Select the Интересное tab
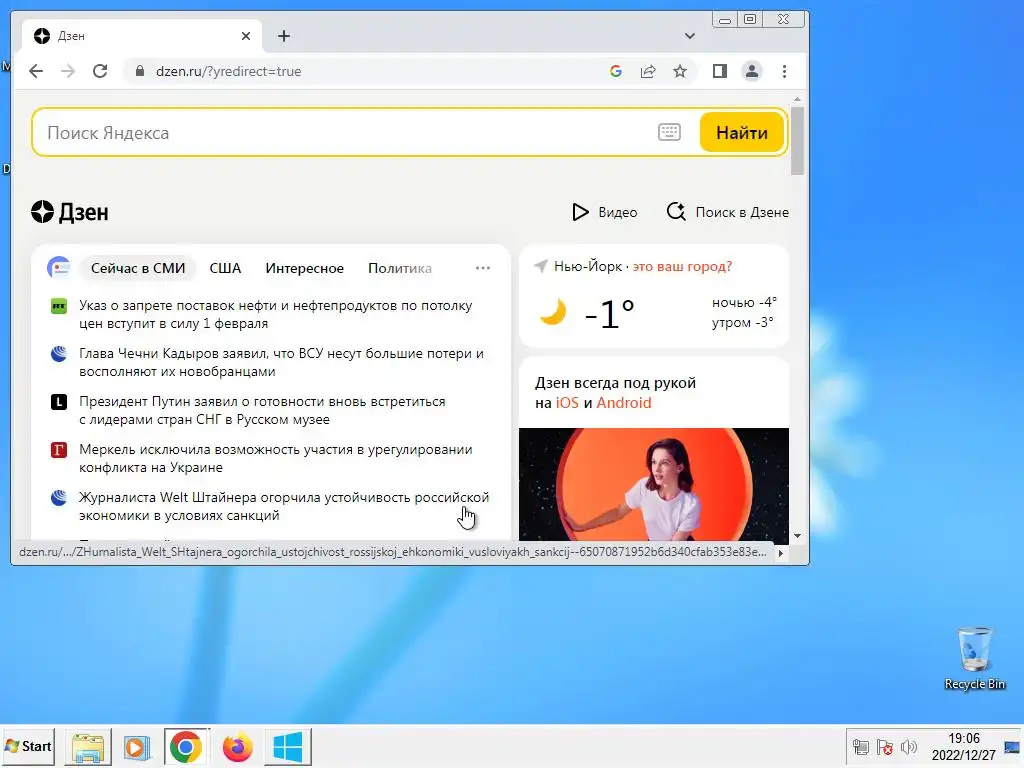This screenshot has width=1024, height=768. (x=304, y=268)
